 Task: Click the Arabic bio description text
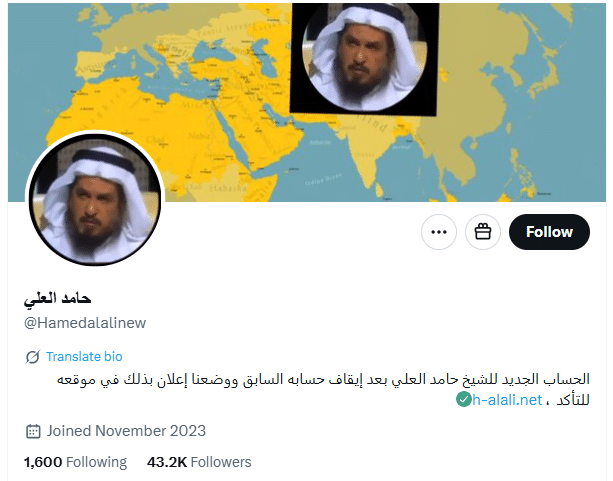point(323,389)
